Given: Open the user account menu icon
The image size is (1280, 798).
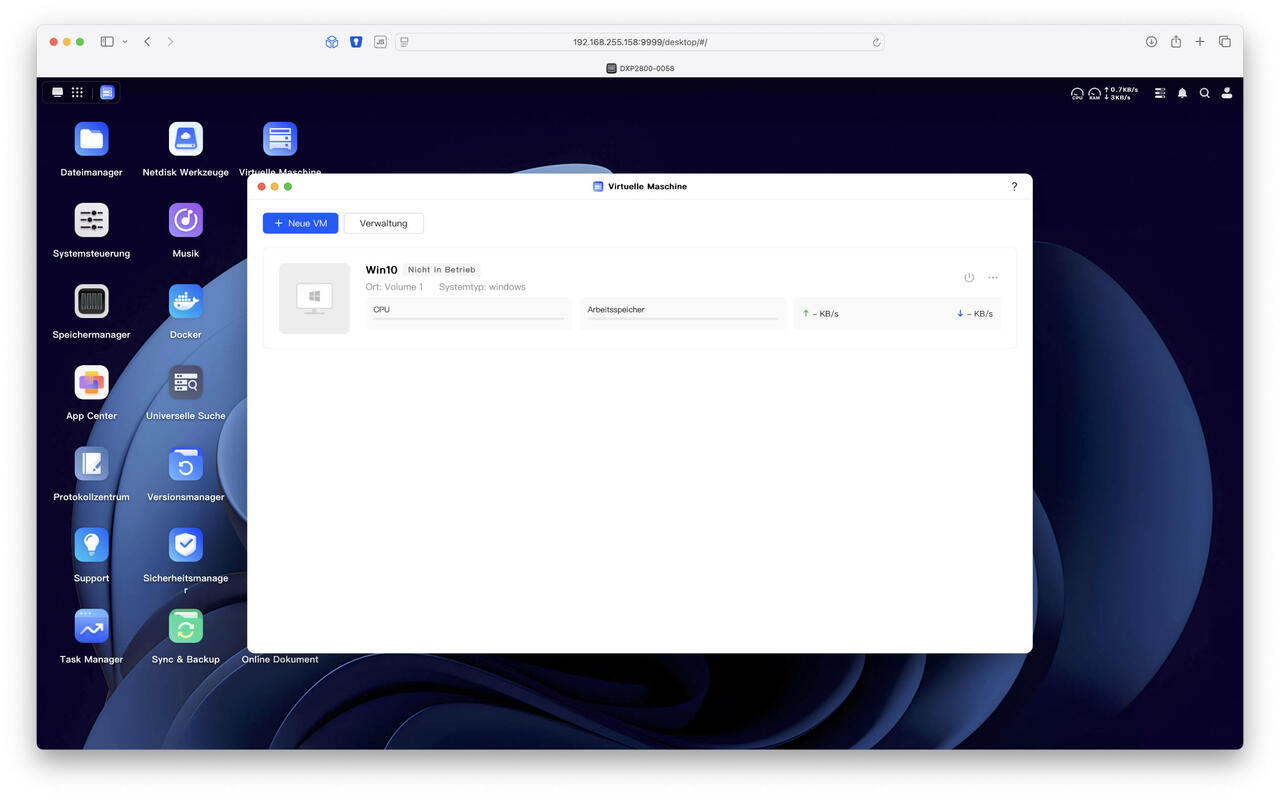Looking at the screenshot, I should click(x=1227, y=93).
